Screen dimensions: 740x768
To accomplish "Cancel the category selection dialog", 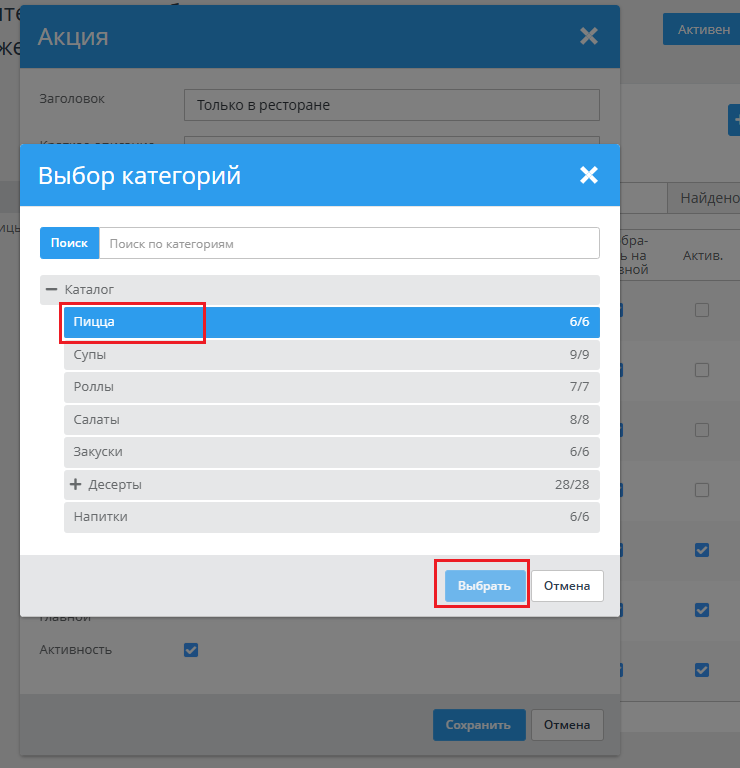I will click(x=567, y=586).
